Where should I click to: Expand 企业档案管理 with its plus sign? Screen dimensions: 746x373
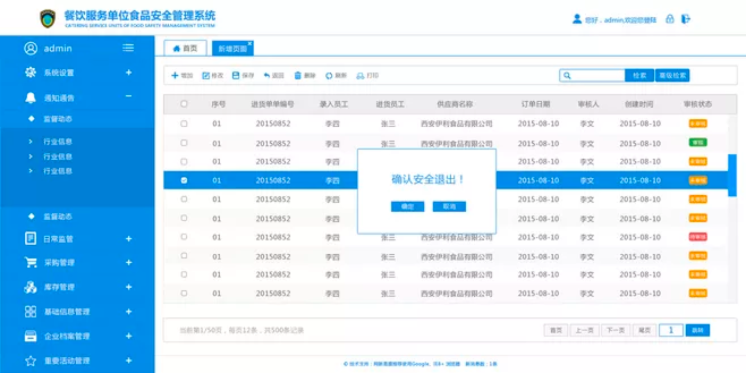click(x=128, y=336)
